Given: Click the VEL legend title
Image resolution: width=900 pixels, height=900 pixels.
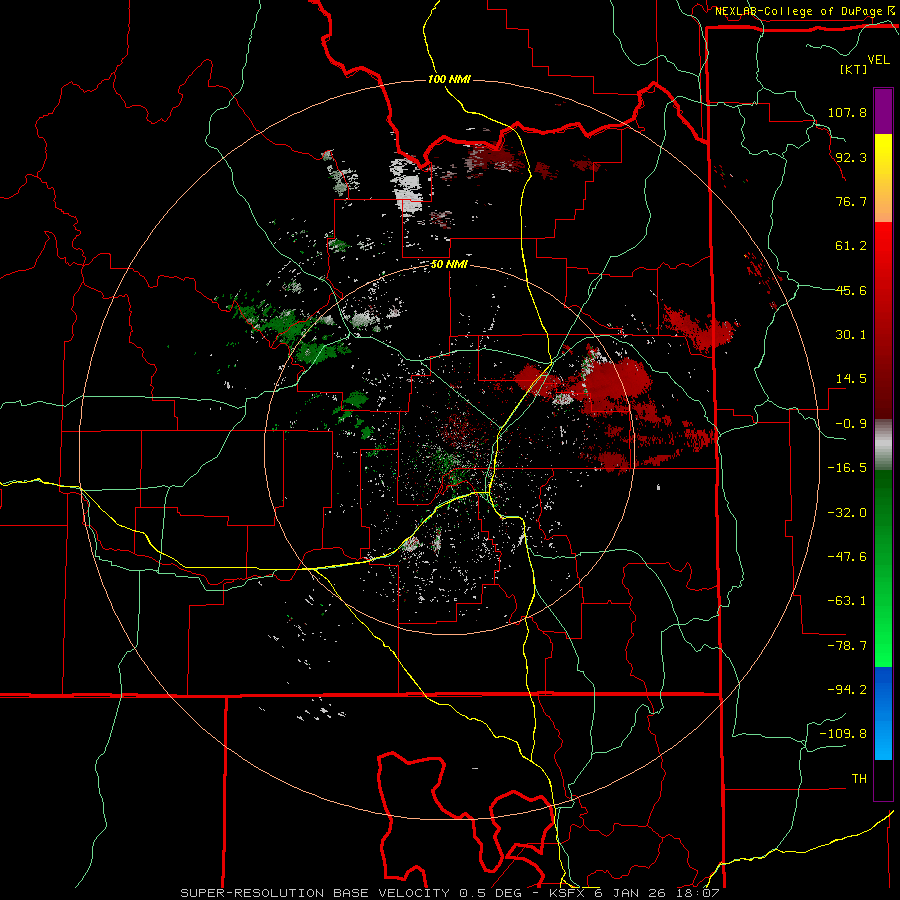Looking at the screenshot, I should click(x=878, y=60).
